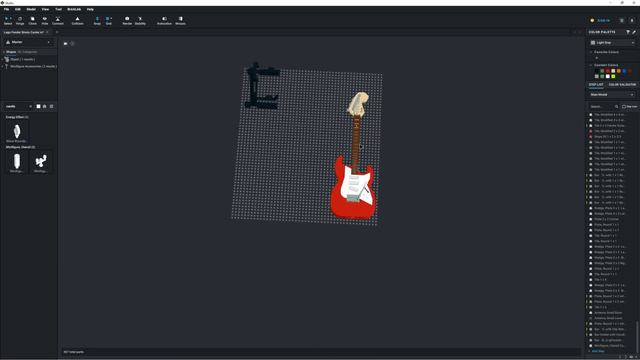The width and height of the screenshot is (640, 360).
Task: Switch parts list to large thumbnail view
Action: [38, 107]
